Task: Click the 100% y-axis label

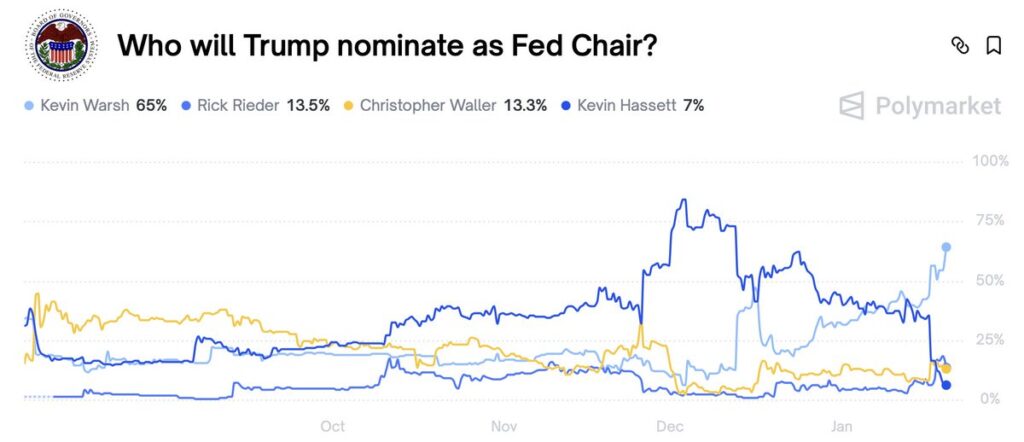Action: (x=990, y=161)
